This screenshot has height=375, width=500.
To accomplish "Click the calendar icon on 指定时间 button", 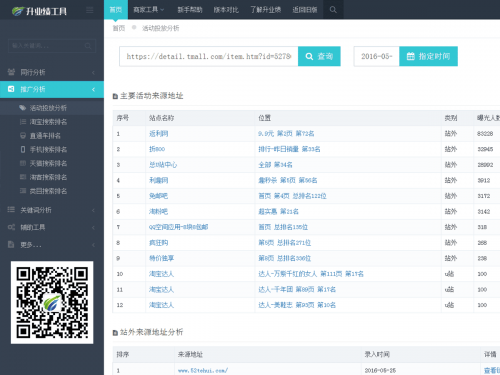I will coord(411,56).
